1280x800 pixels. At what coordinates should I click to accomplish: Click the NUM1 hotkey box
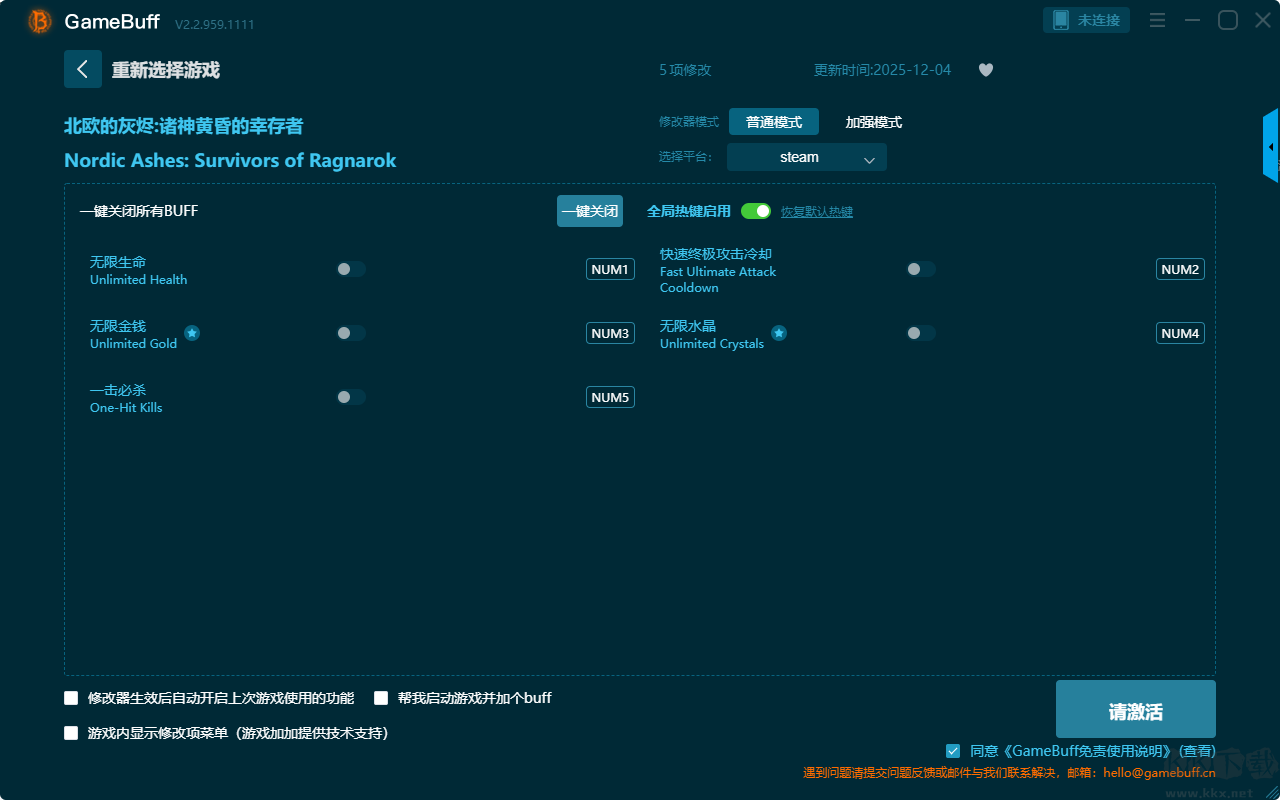point(610,269)
